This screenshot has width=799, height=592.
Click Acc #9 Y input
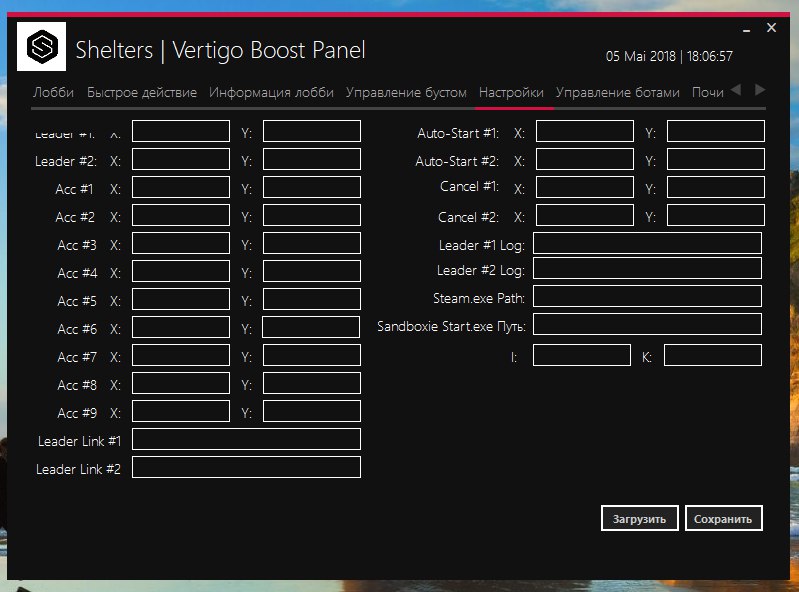point(312,412)
